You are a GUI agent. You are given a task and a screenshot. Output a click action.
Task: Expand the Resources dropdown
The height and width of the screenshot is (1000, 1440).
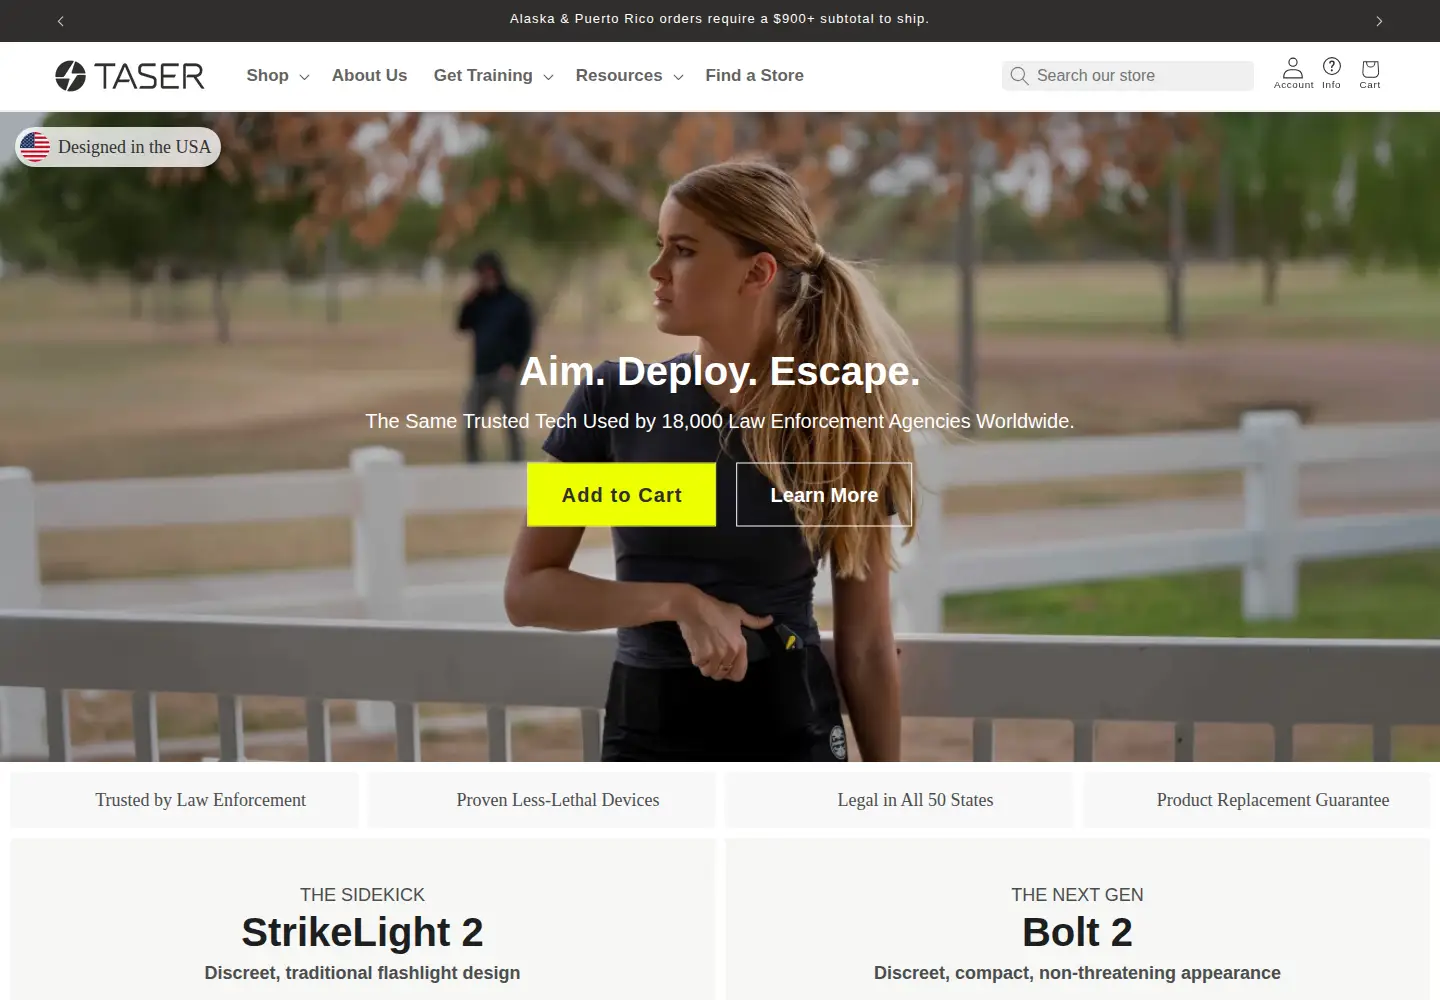coord(629,76)
